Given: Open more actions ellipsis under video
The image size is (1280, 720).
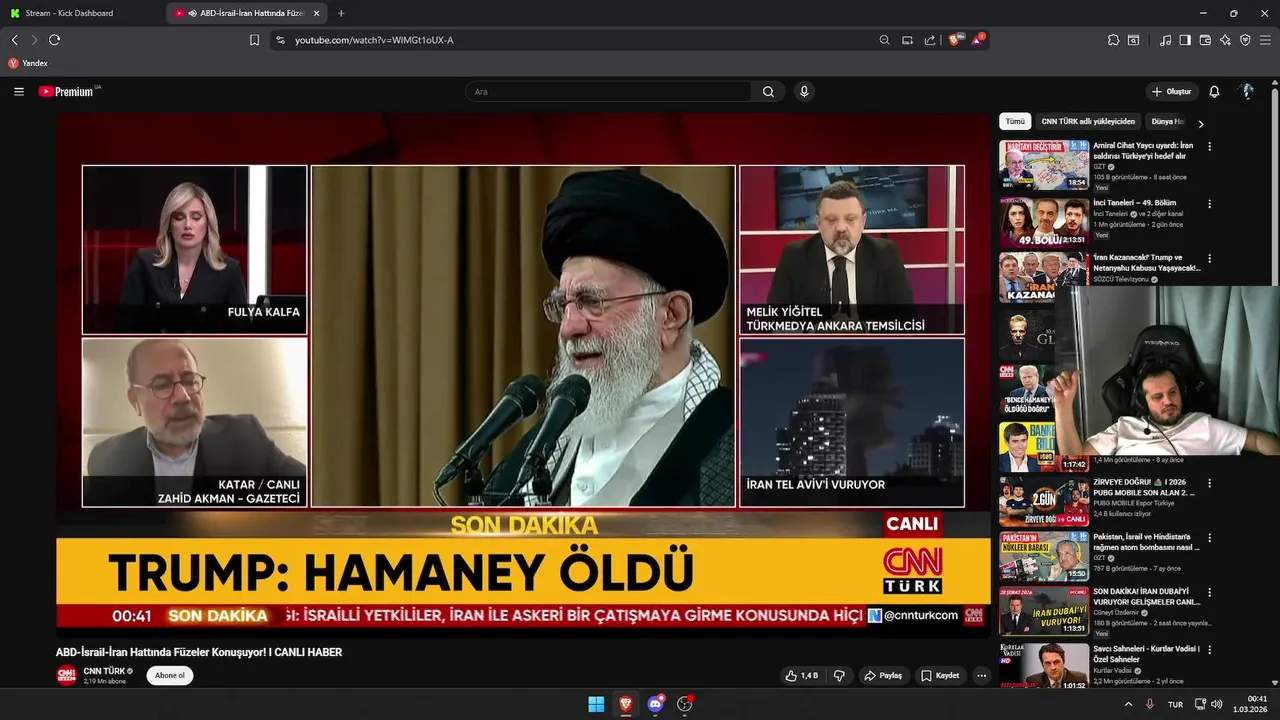Looking at the screenshot, I should coord(981,676).
